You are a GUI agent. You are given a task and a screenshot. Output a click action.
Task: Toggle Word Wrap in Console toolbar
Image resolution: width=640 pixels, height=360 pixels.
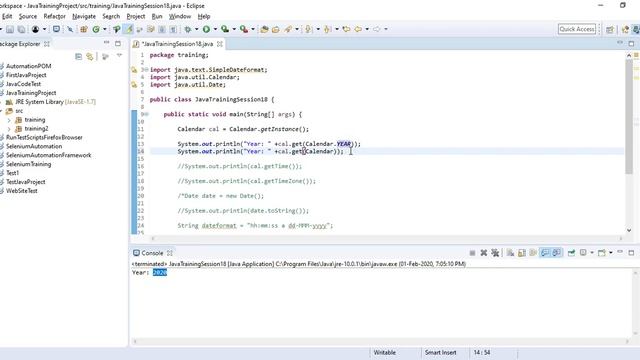(x=533, y=253)
